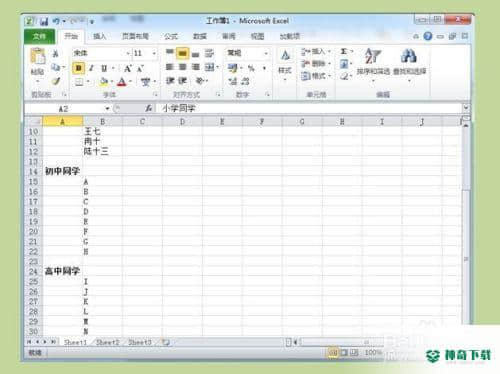The image size is (500, 374).
Task: Select the Format Painter brush icon
Action: point(56,81)
